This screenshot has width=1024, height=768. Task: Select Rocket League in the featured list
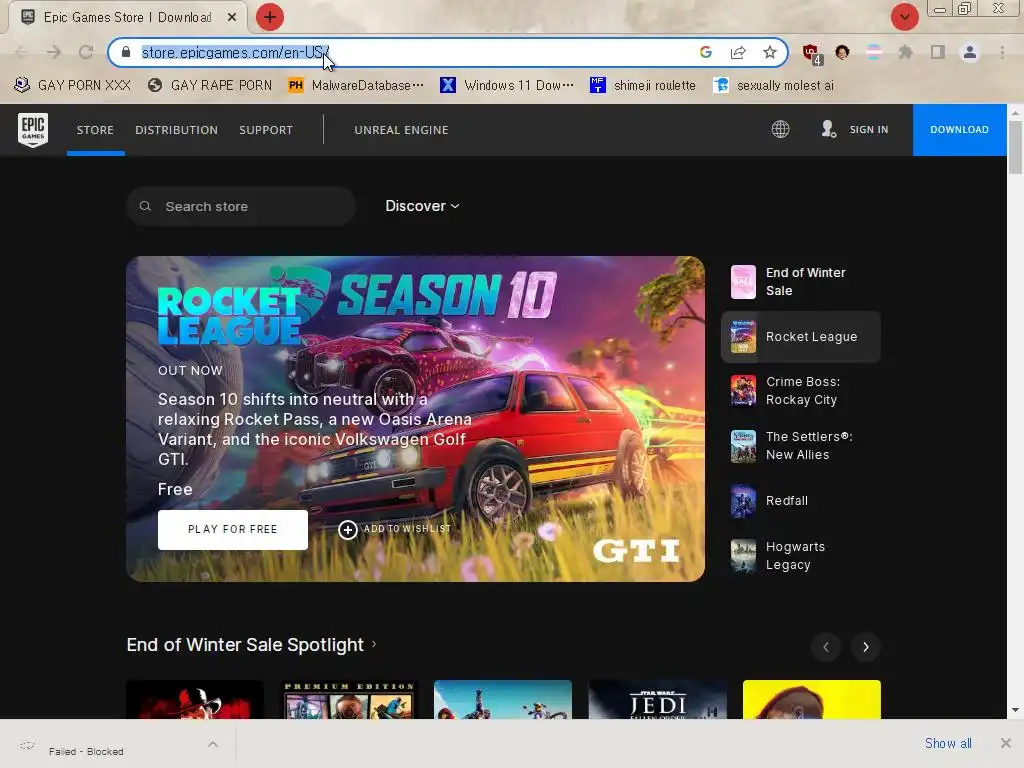coord(801,336)
